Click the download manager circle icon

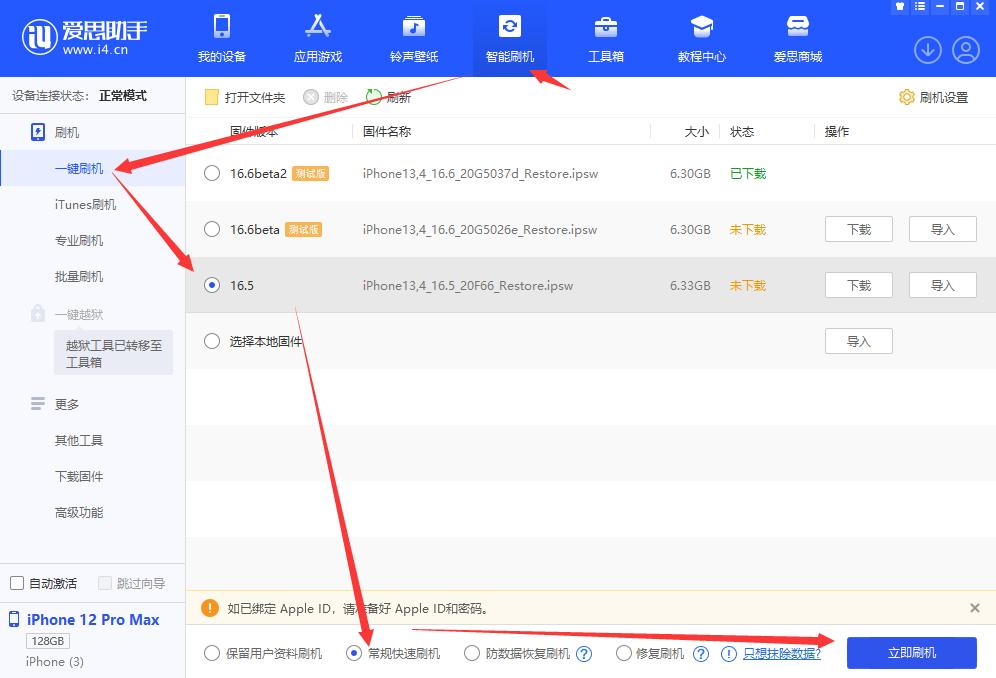pos(928,49)
